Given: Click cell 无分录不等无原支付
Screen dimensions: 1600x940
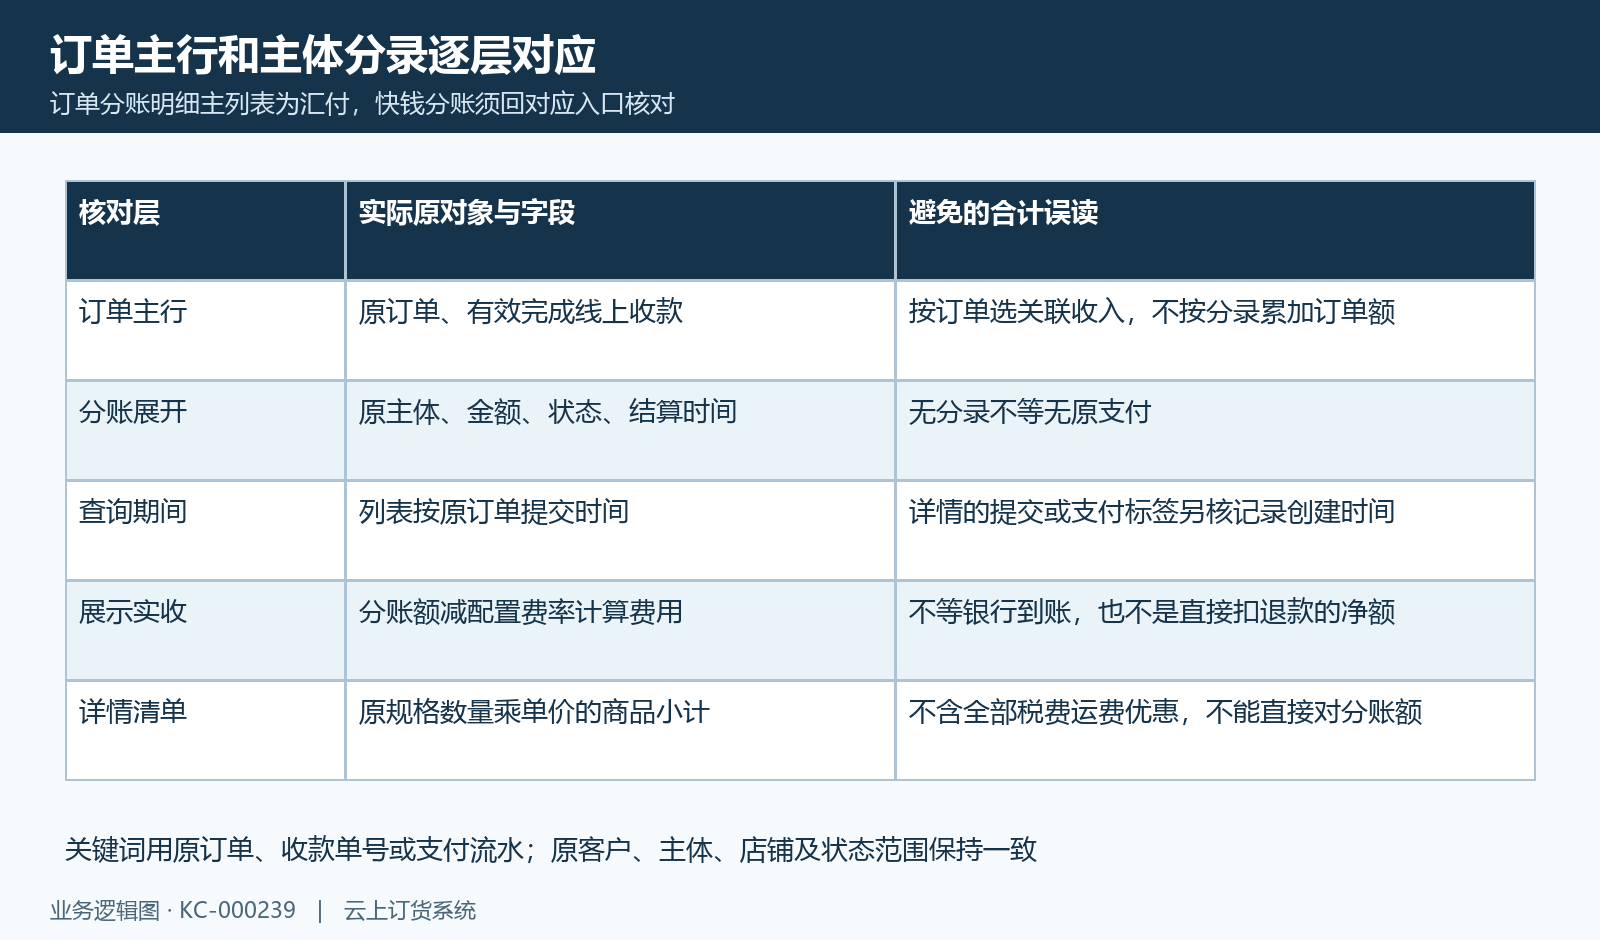Looking at the screenshot, I should (1215, 431).
